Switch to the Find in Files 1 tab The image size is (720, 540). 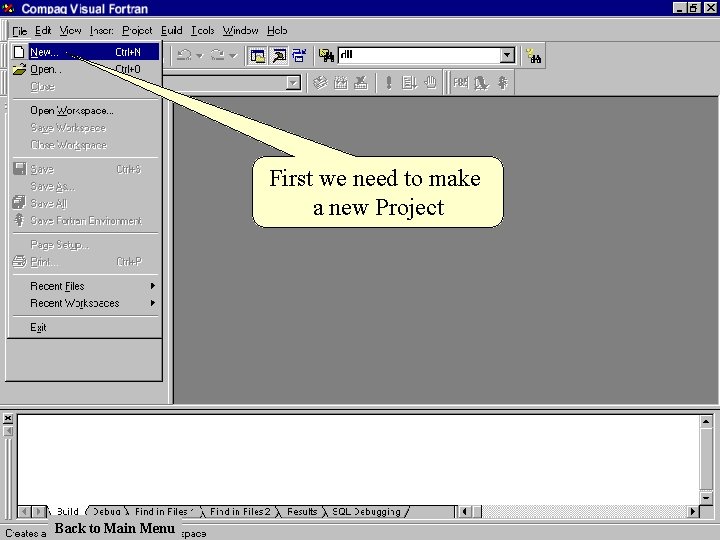pyautogui.click(x=163, y=512)
